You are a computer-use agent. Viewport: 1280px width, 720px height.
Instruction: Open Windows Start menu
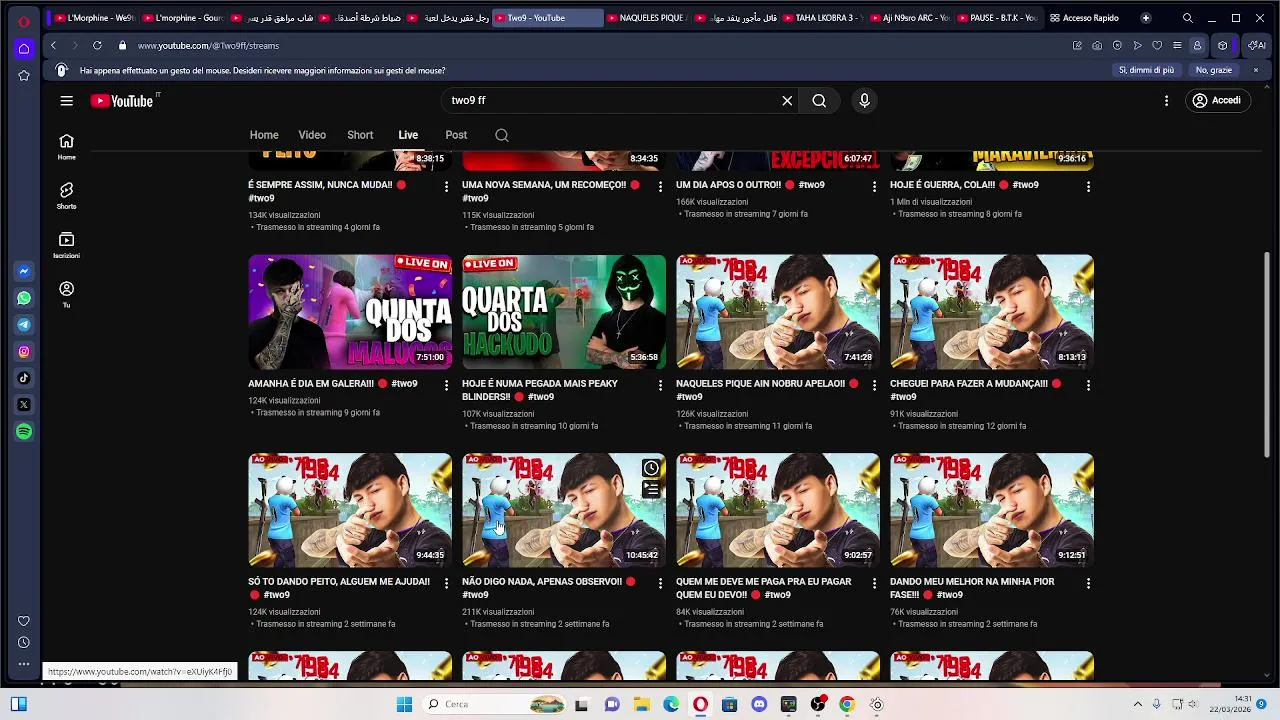[x=404, y=704]
